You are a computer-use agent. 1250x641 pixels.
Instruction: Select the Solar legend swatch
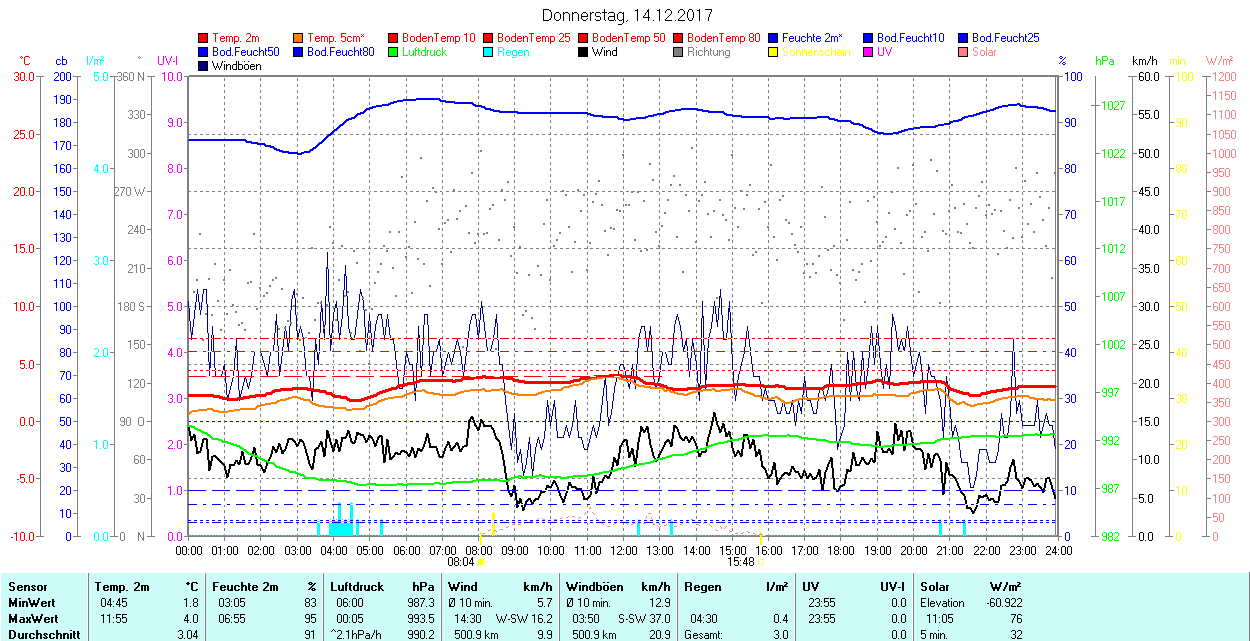click(x=964, y=52)
